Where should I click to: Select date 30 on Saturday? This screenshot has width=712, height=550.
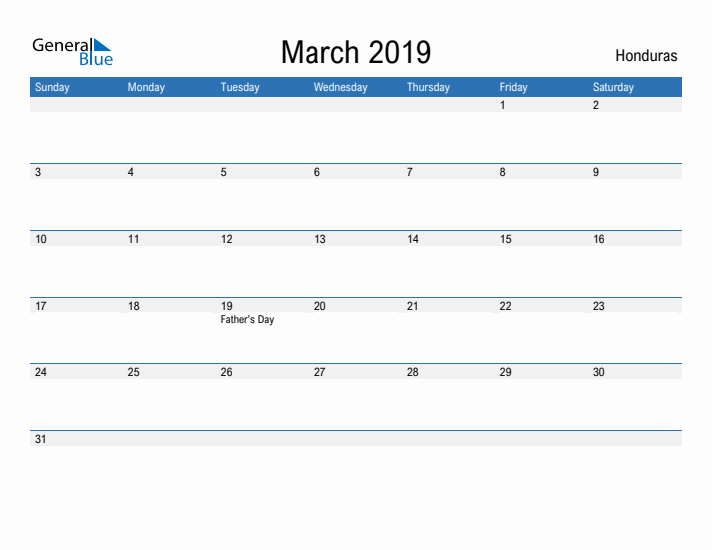[x=598, y=372]
